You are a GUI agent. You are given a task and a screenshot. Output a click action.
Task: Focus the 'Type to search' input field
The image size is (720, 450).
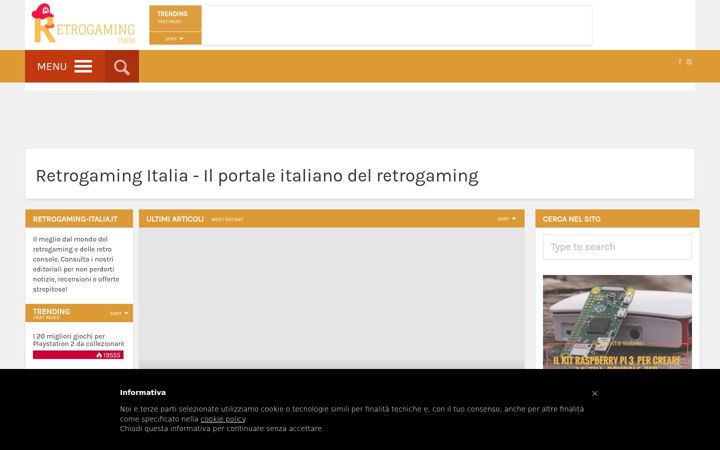point(617,247)
